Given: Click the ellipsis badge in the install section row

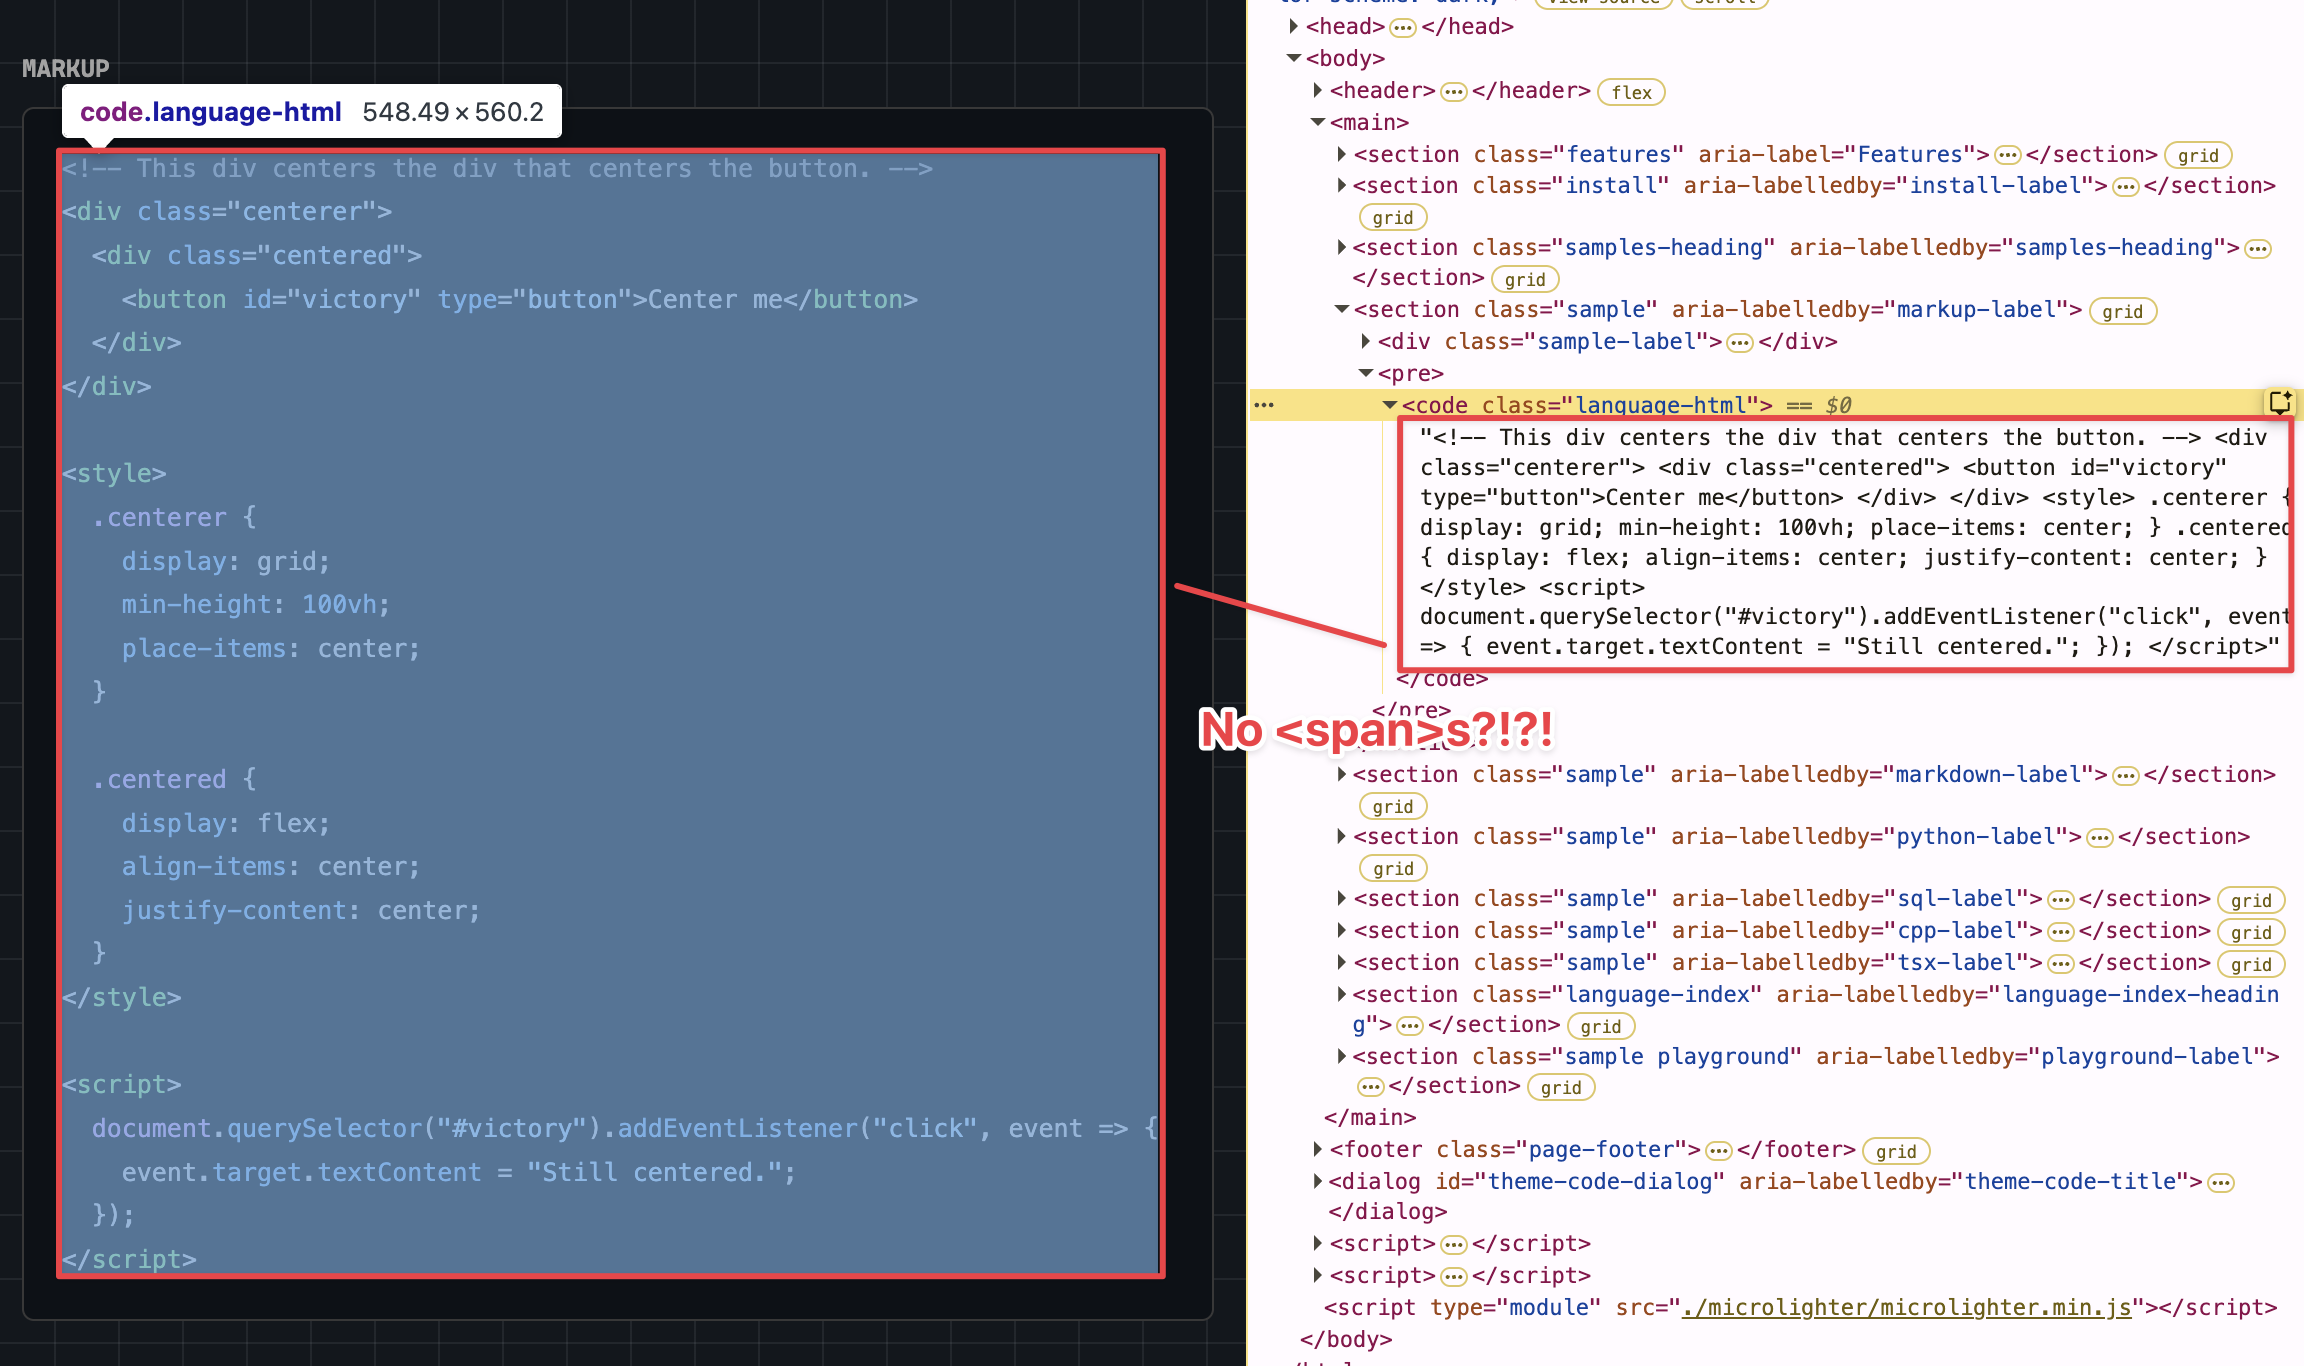Looking at the screenshot, I should point(2125,187).
